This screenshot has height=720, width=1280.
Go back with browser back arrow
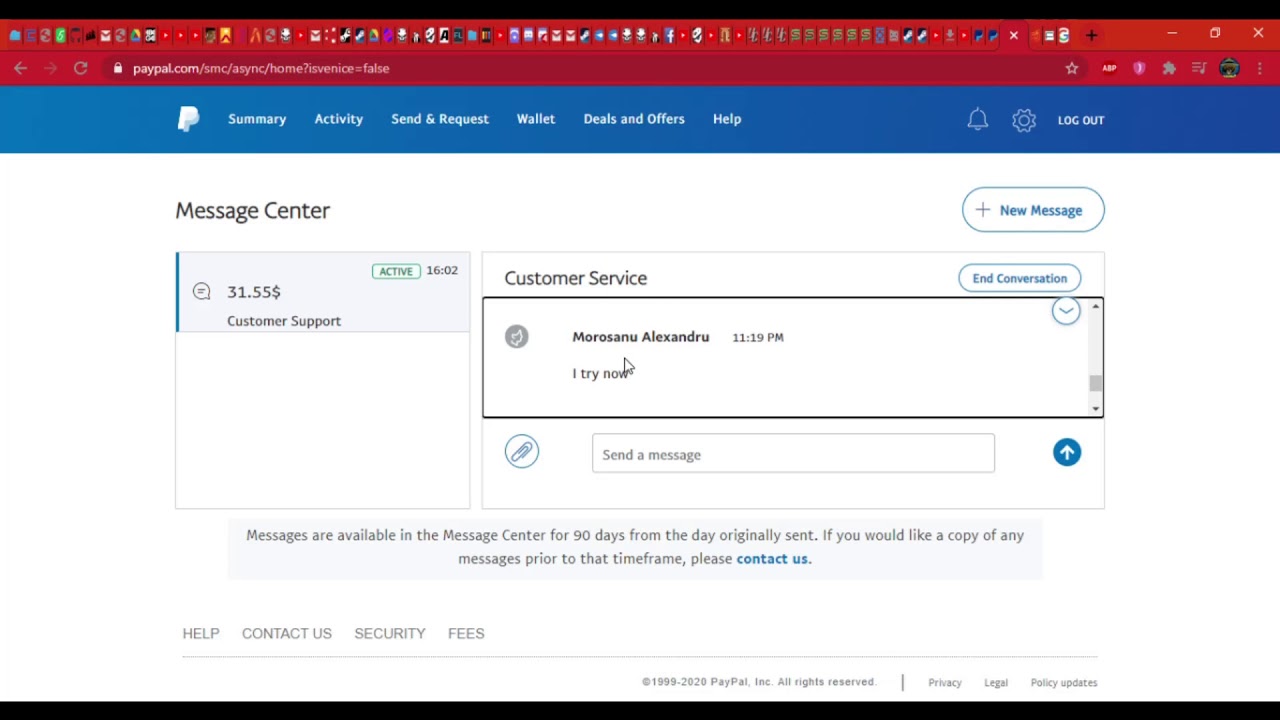point(21,68)
